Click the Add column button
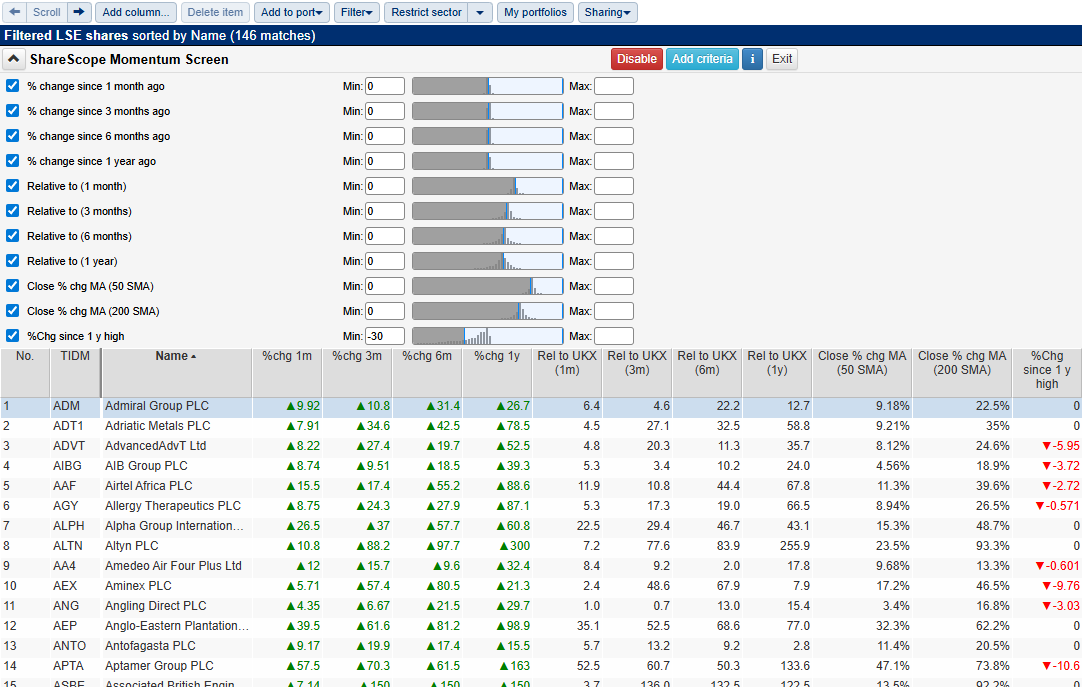Screen dimensions: 1082x687 coord(136,12)
